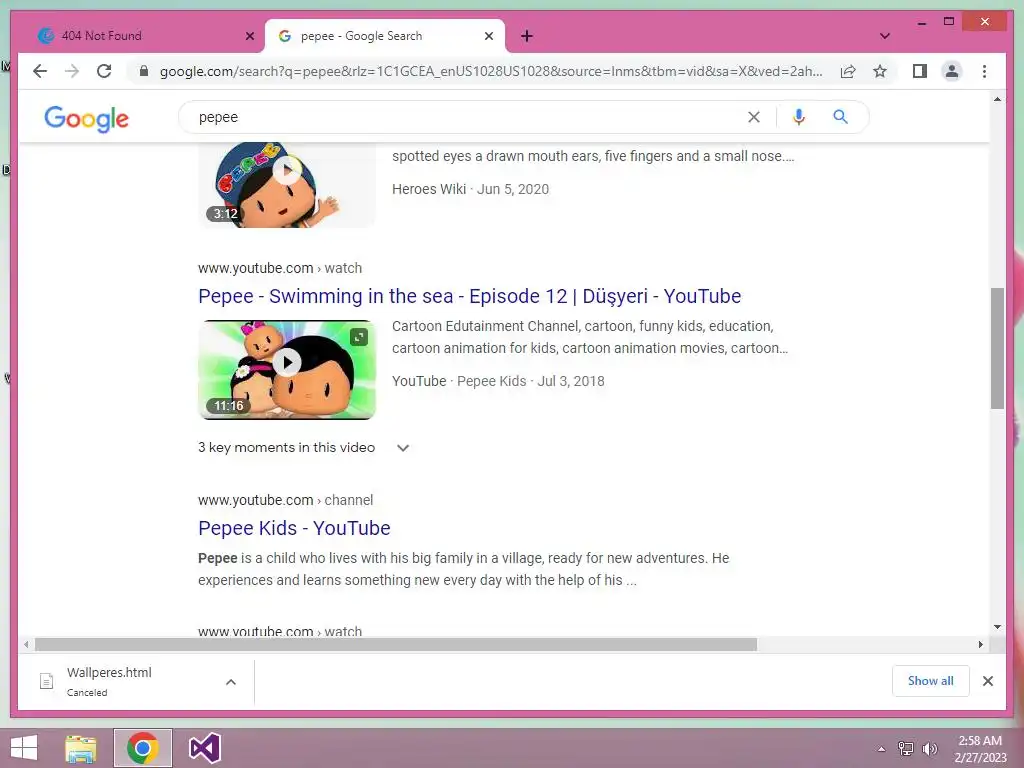1024x768 pixels.
Task: Open Chrome side panel
Action: (x=920, y=71)
